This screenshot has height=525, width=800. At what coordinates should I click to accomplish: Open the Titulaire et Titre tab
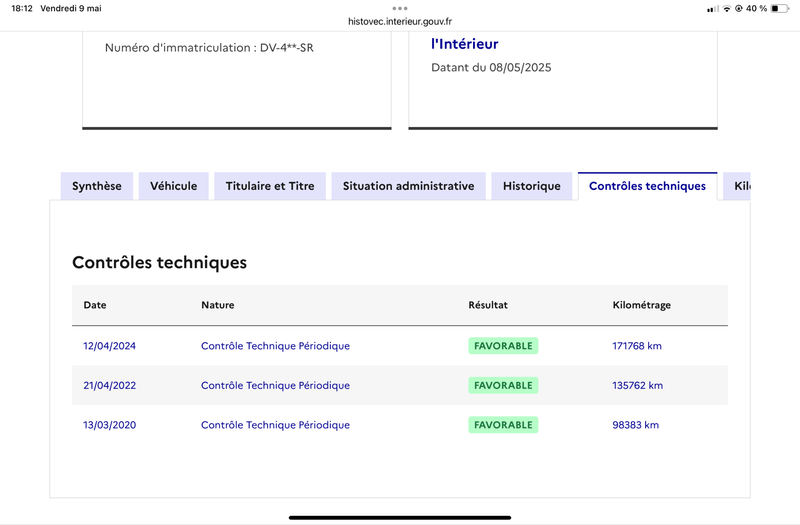pyautogui.click(x=270, y=186)
